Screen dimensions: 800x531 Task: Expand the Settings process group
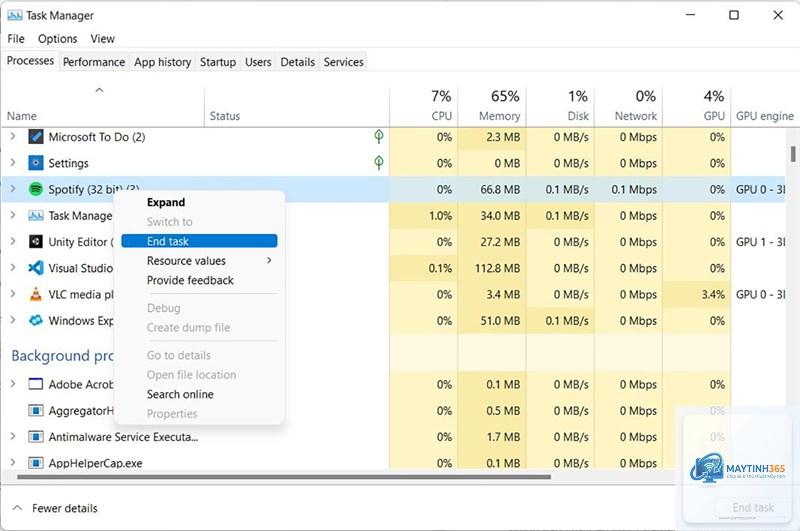(13, 163)
